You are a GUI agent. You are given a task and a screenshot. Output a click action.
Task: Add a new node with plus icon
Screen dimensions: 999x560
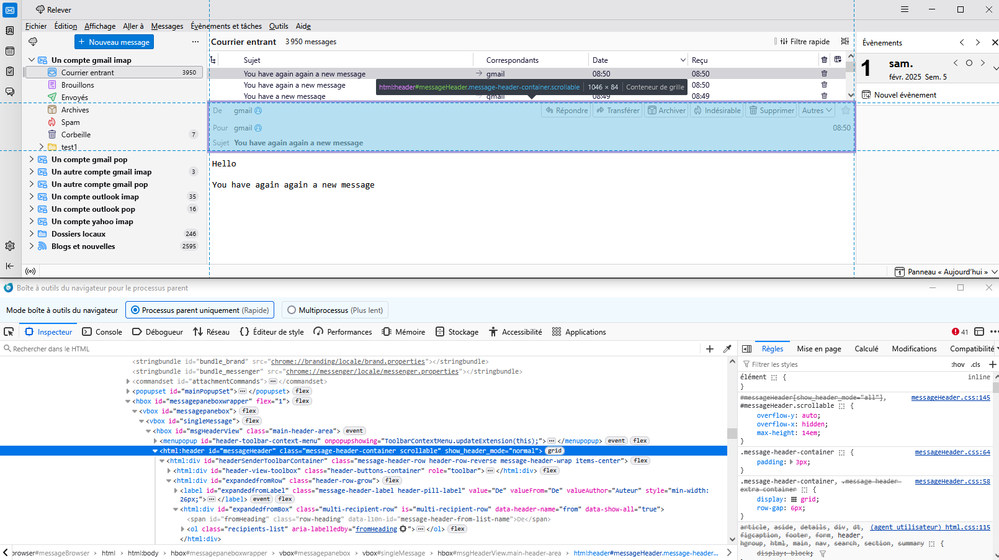point(710,349)
